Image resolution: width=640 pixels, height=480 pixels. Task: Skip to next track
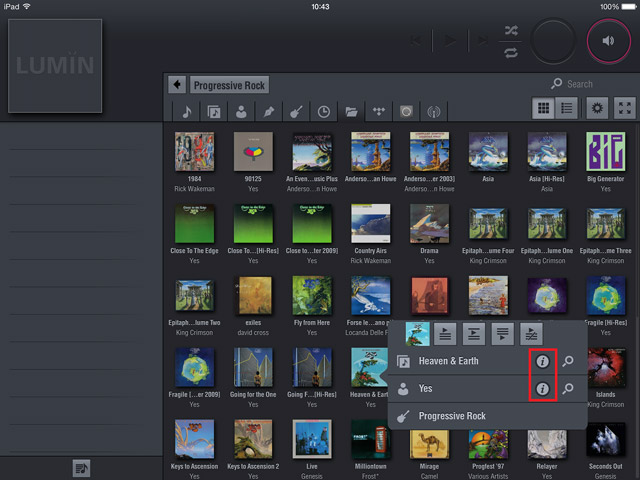coord(483,40)
